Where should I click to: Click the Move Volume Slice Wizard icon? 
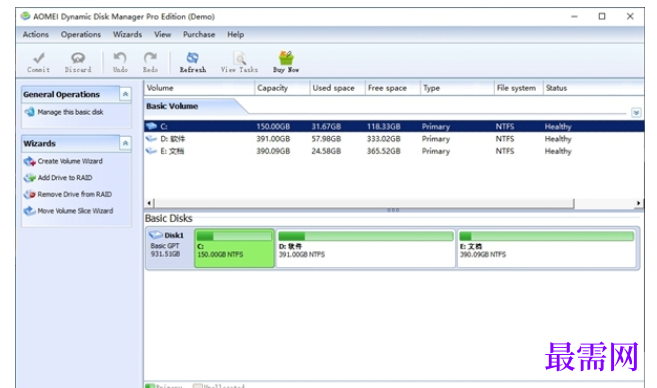tap(29, 211)
